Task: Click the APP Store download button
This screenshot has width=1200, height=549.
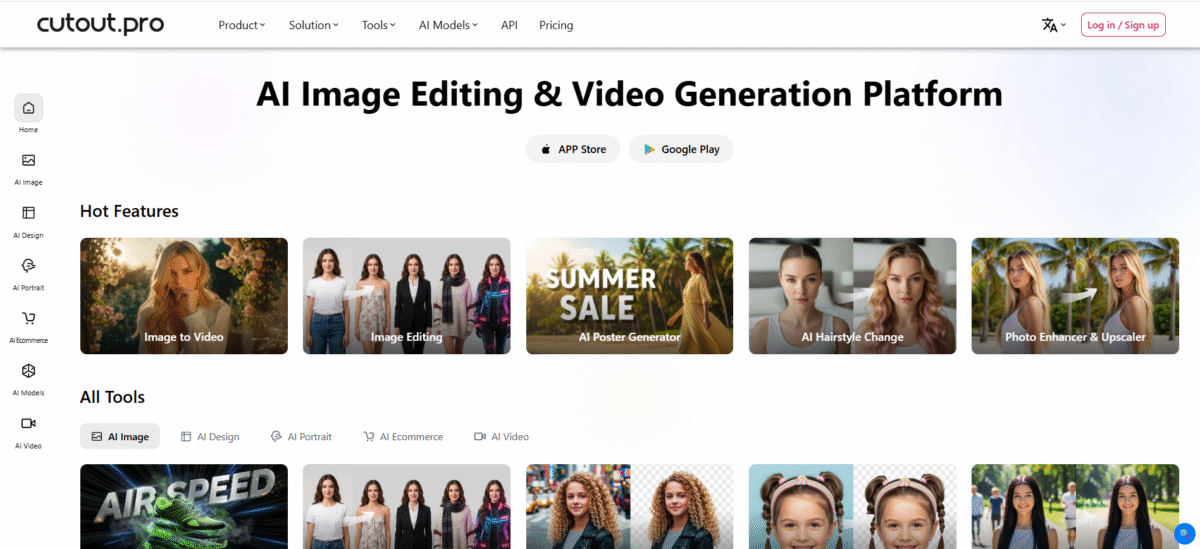Action: point(573,149)
